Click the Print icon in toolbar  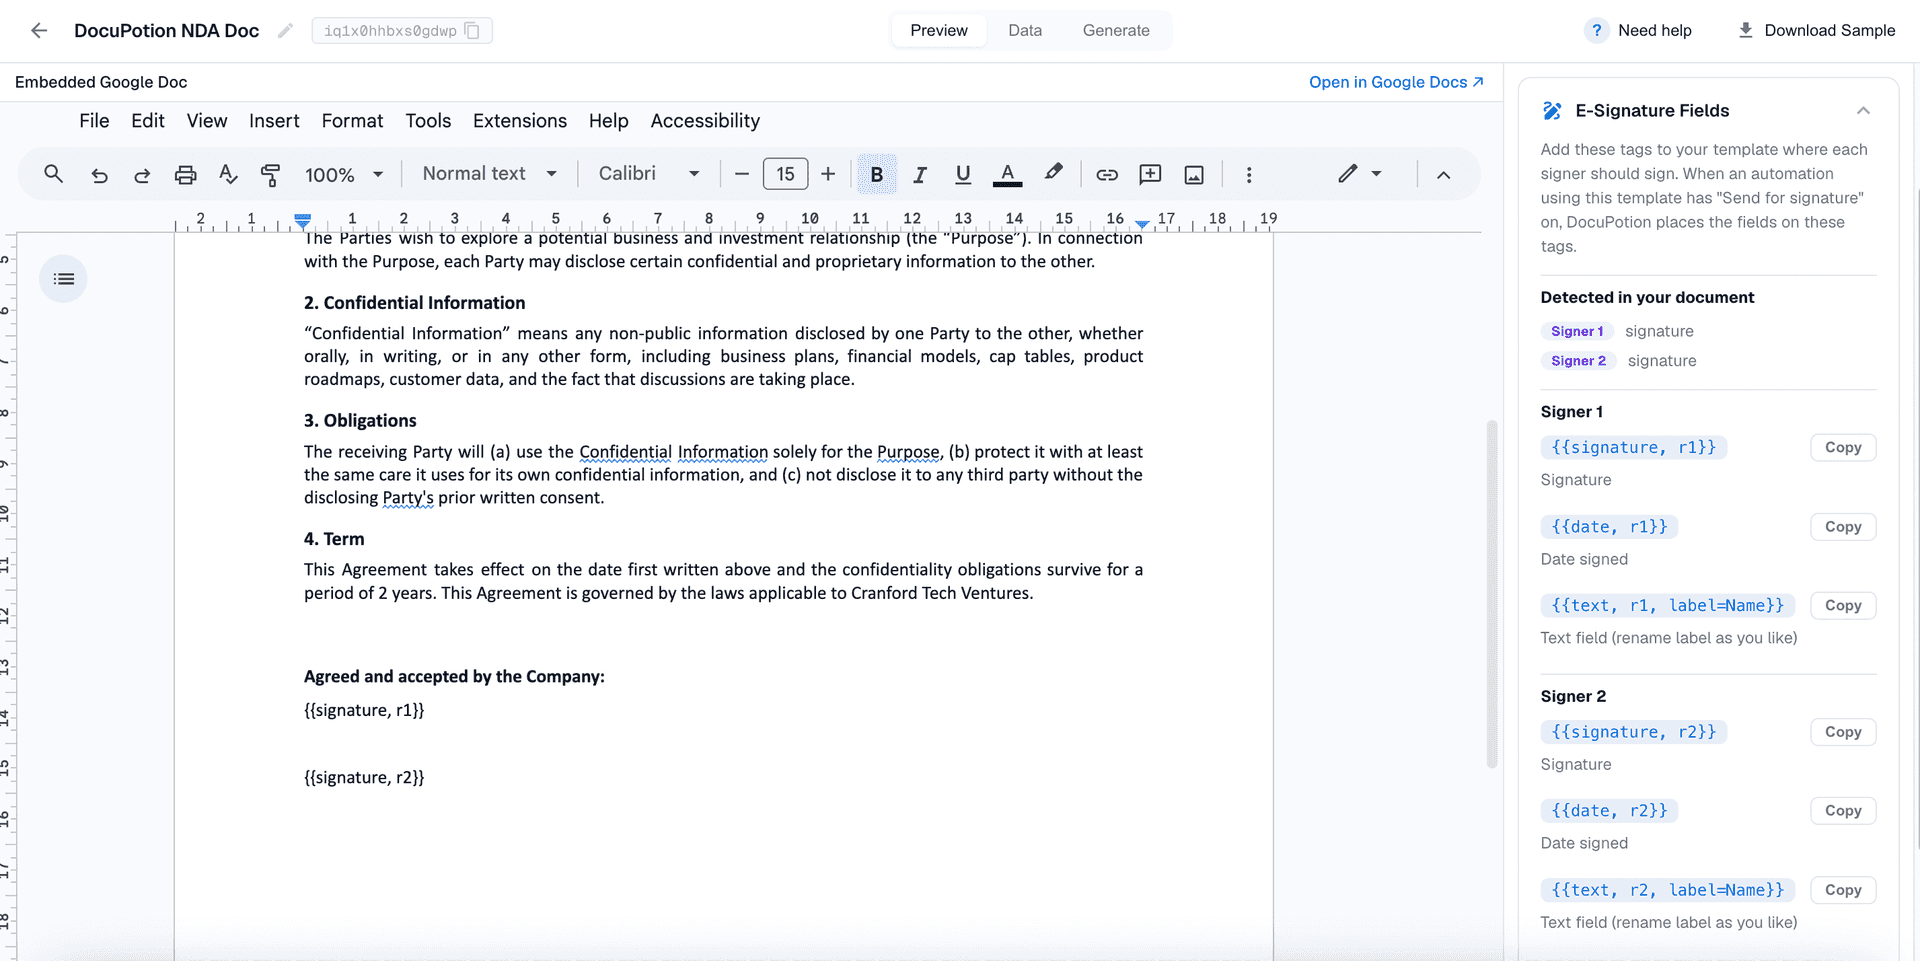tap(186, 175)
